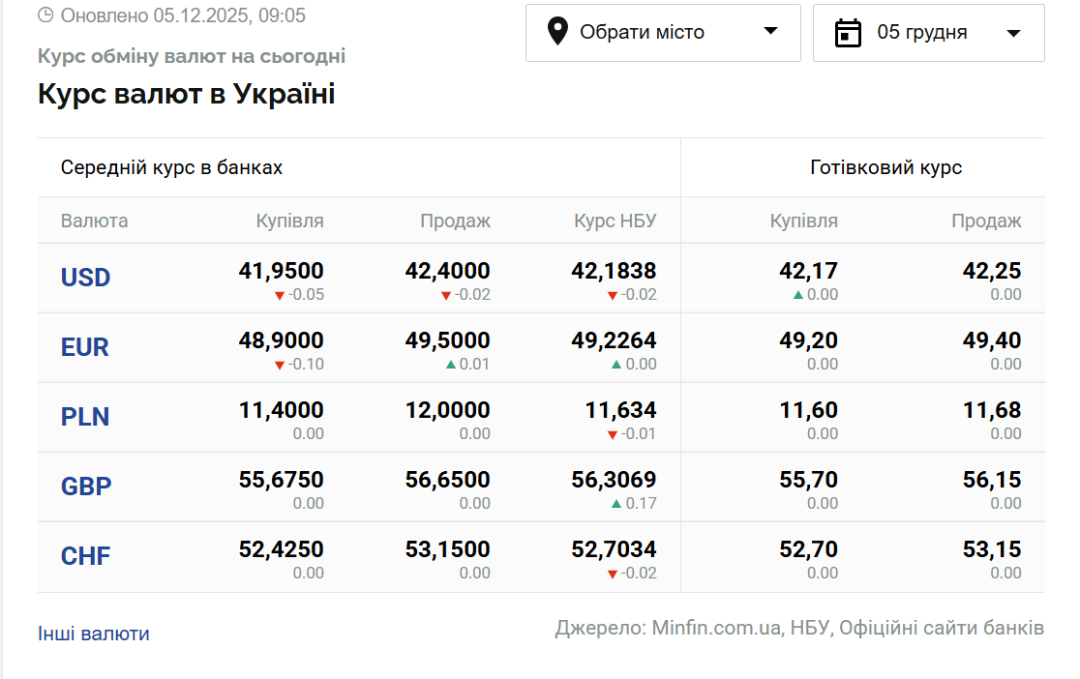Image resolution: width=1080 pixels, height=679 pixels.
Task: Switch to the 'Готівковий курс' tab
Action: 886,168
